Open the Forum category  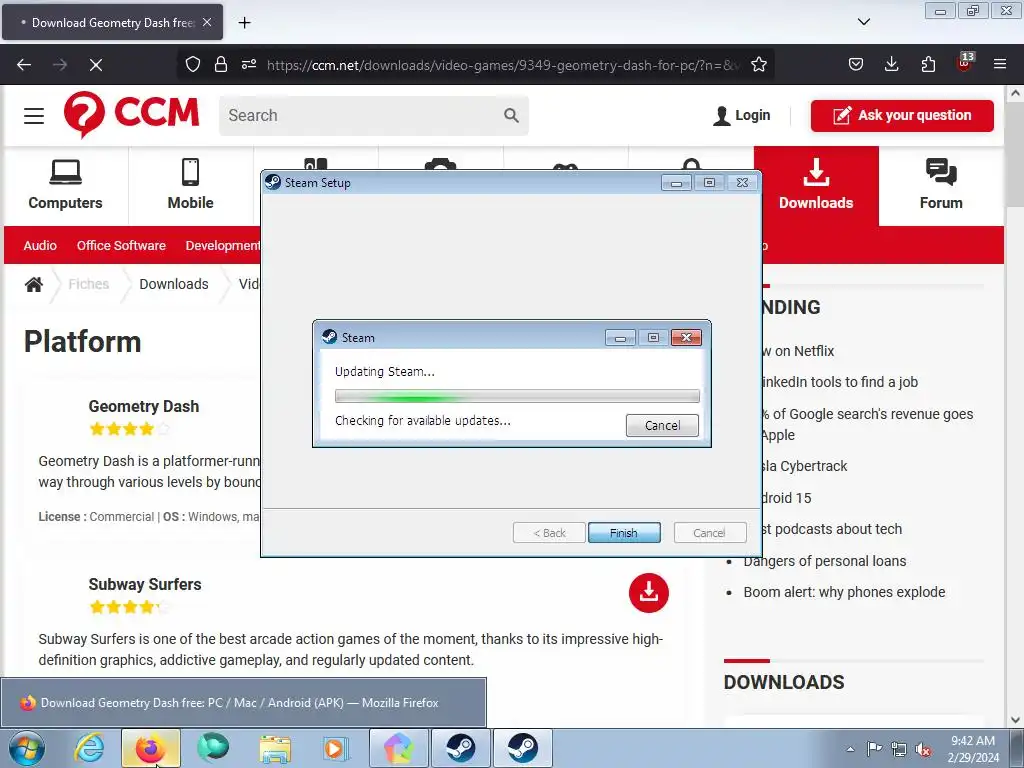941,185
